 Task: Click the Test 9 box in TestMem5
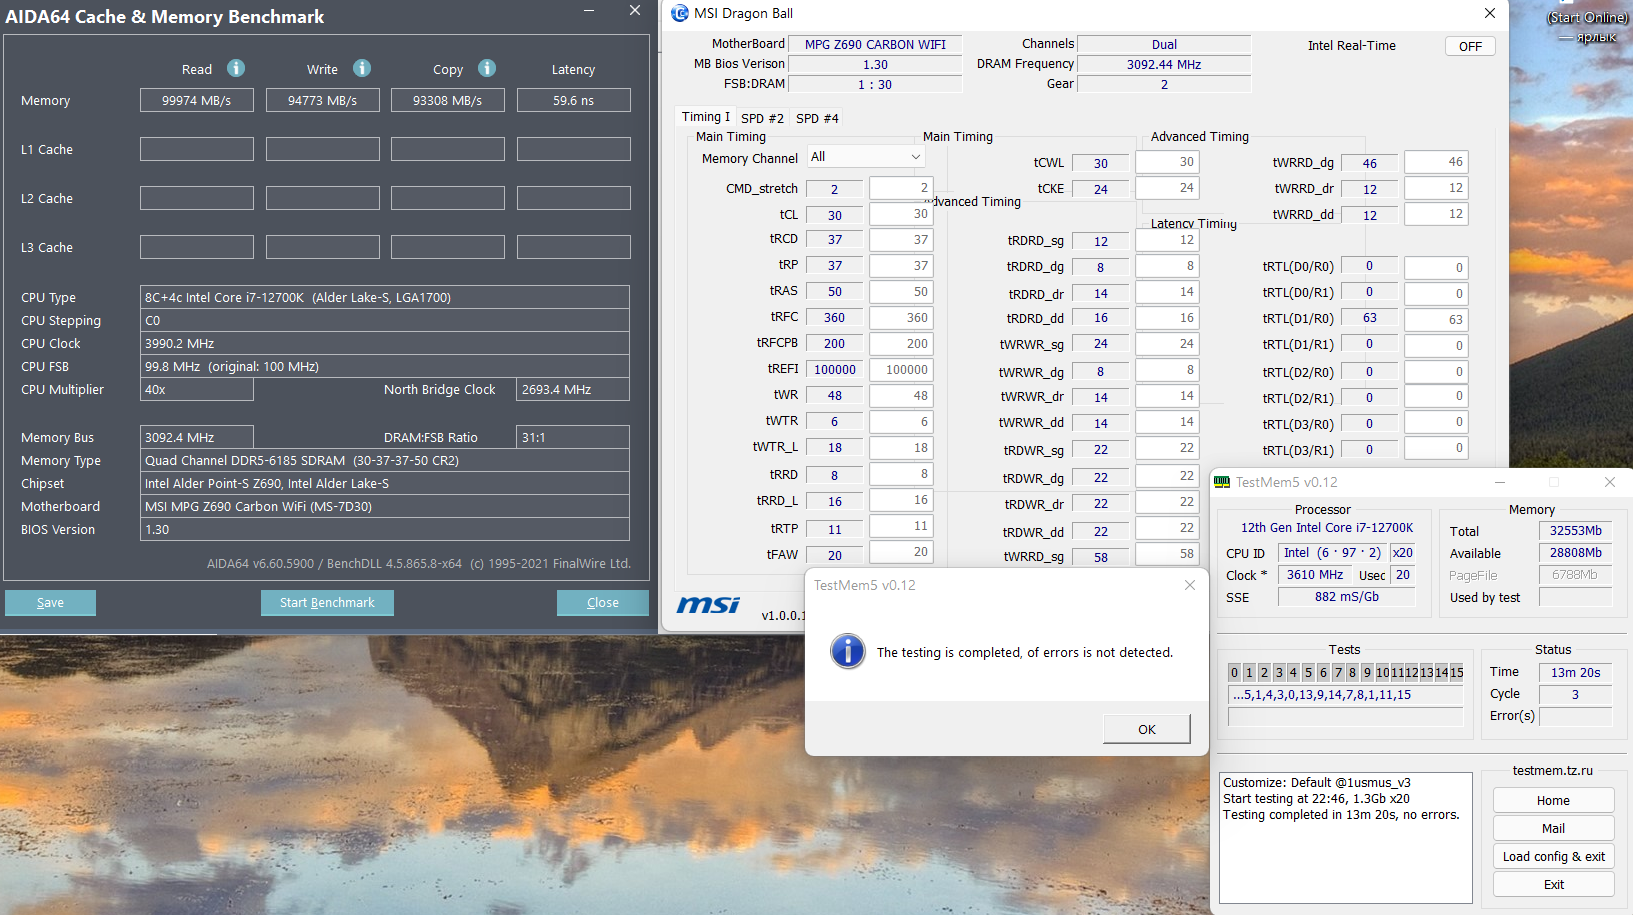(1367, 673)
